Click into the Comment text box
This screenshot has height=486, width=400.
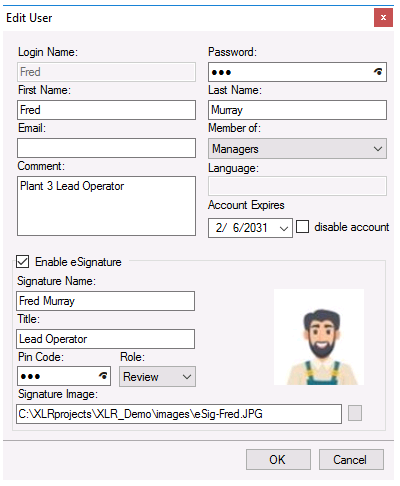coord(106,206)
